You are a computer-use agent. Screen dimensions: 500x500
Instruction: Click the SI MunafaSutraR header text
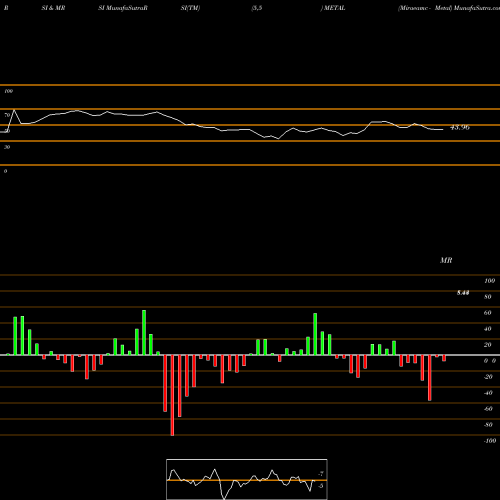pos(123,8)
